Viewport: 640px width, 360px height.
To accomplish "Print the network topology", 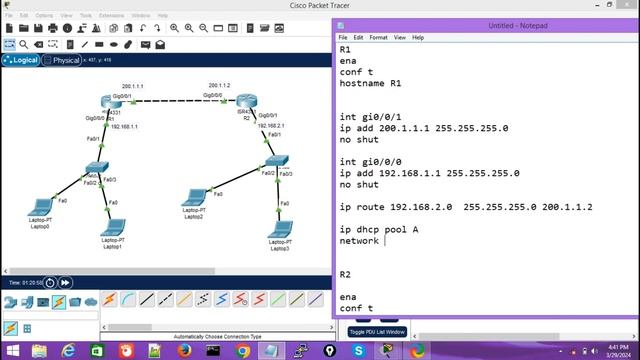I will coord(53,28).
